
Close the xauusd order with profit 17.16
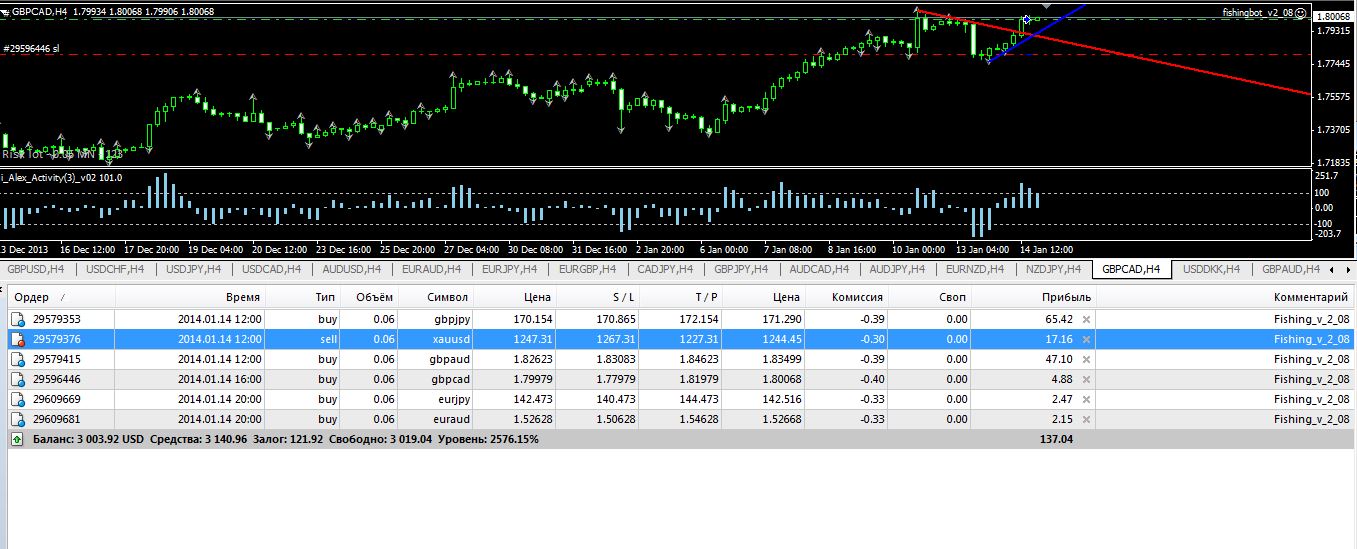tap(1087, 339)
